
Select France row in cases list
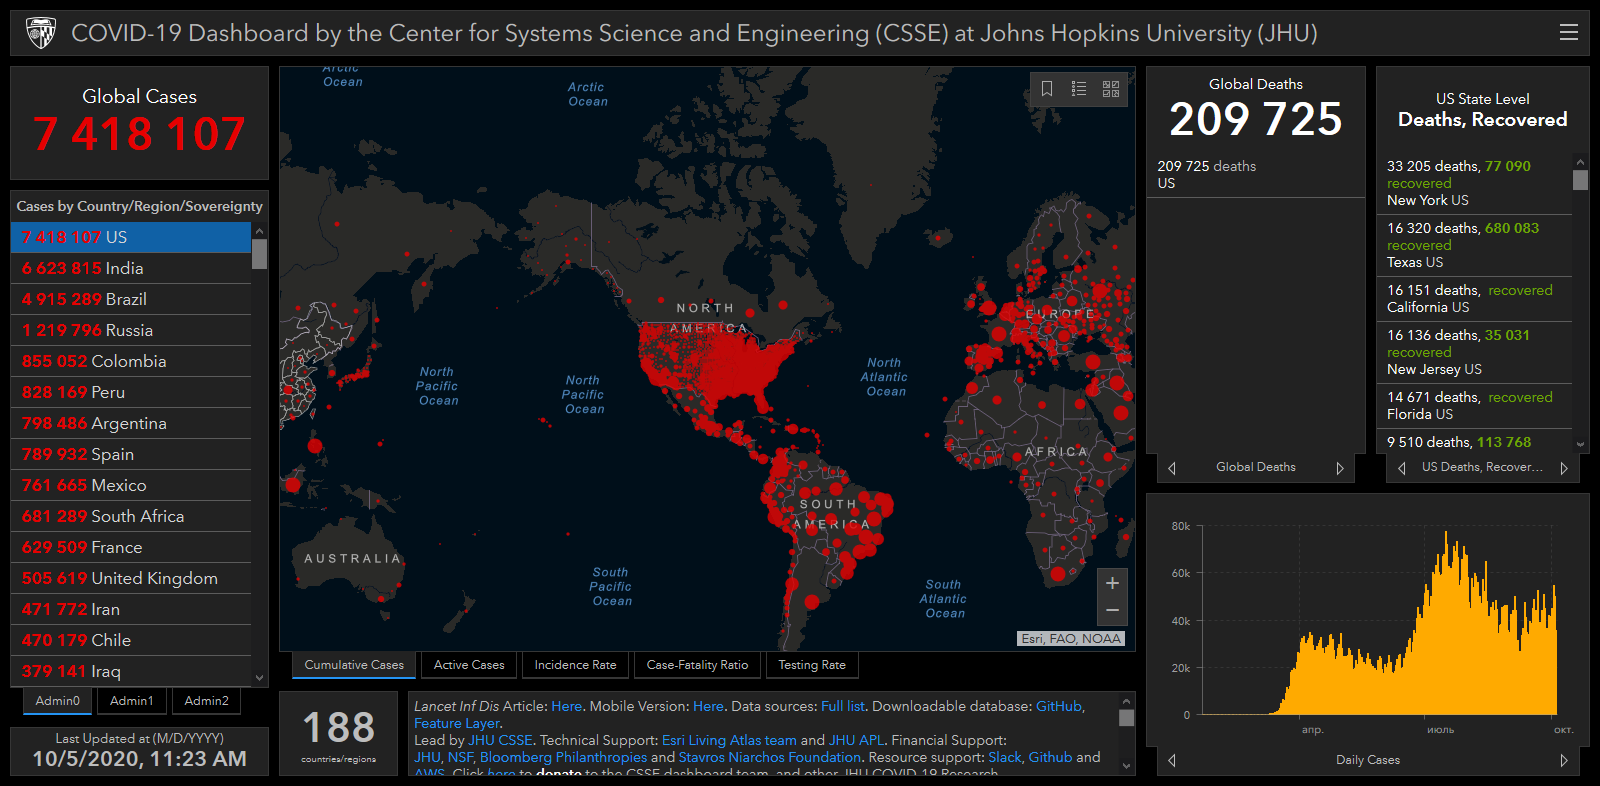point(131,547)
